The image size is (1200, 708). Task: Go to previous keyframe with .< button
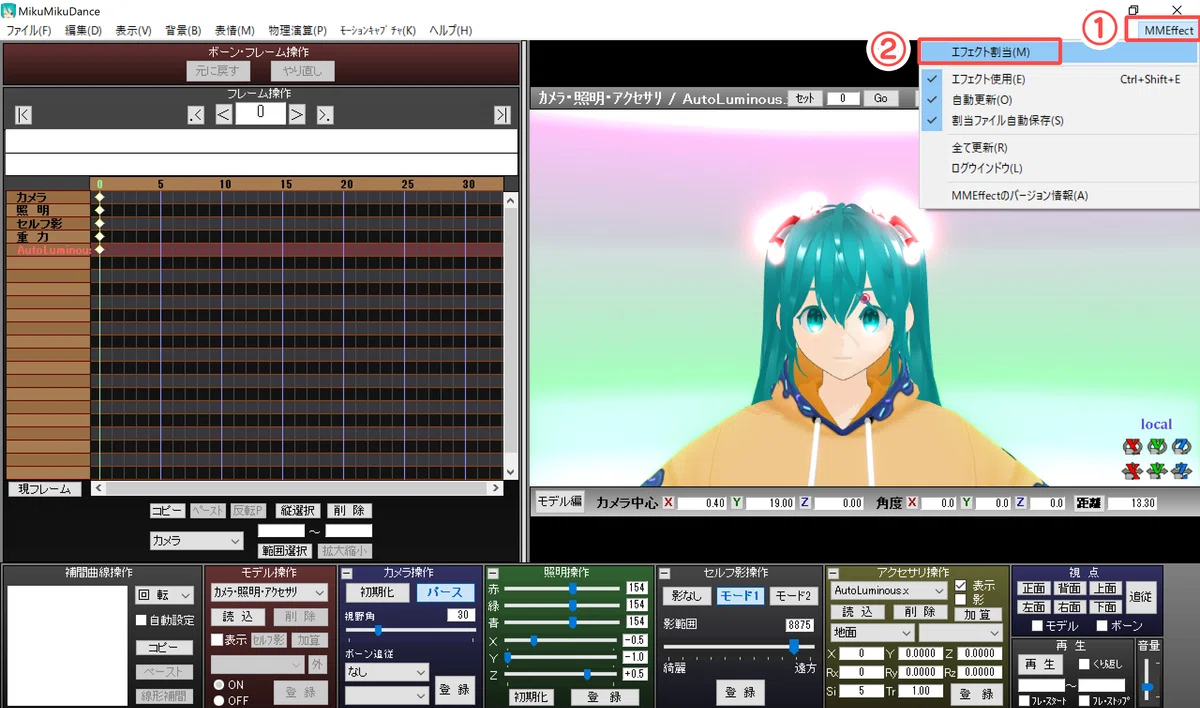pyautogui.click(x=196, y=115)
